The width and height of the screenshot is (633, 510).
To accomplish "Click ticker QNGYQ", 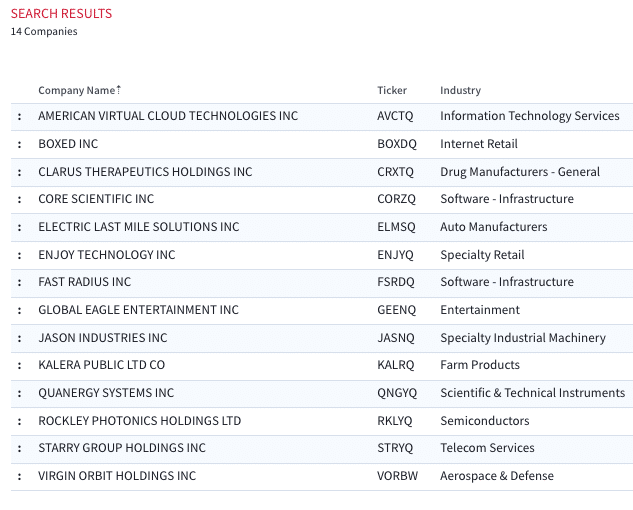I will coord(397,392).
